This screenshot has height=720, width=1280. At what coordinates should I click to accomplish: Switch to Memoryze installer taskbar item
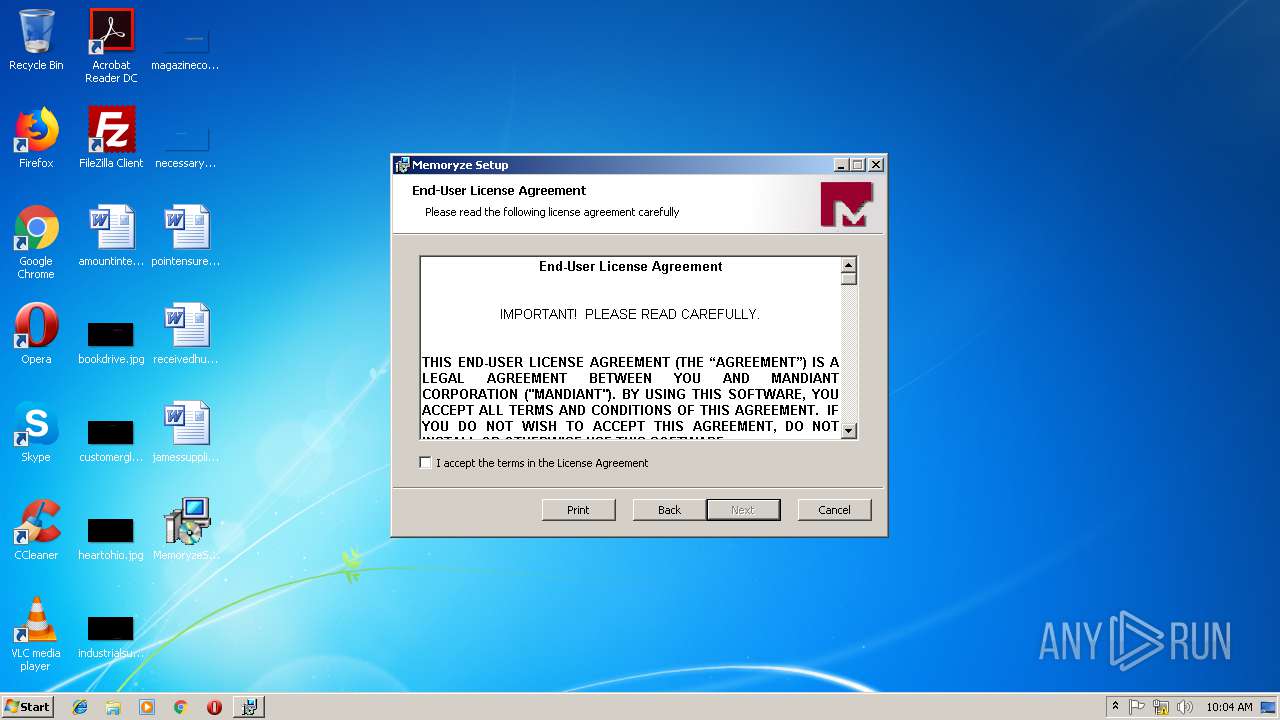(249, 707)
